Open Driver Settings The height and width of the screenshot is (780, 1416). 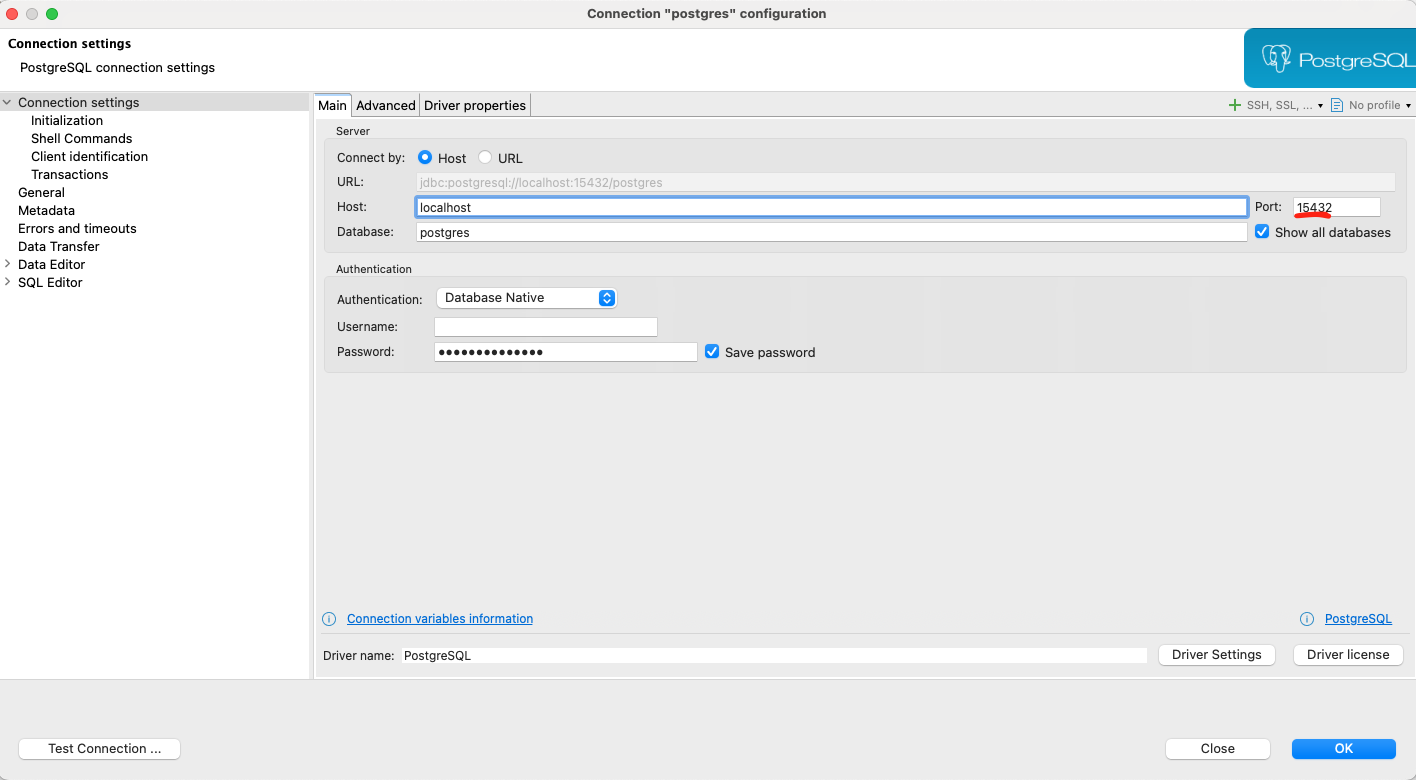tap(1216, 654)
